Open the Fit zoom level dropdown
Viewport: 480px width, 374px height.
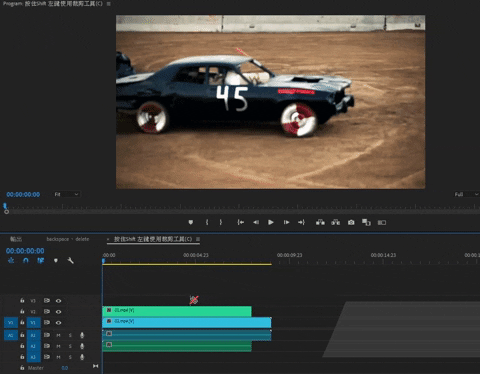pos(67,194)
